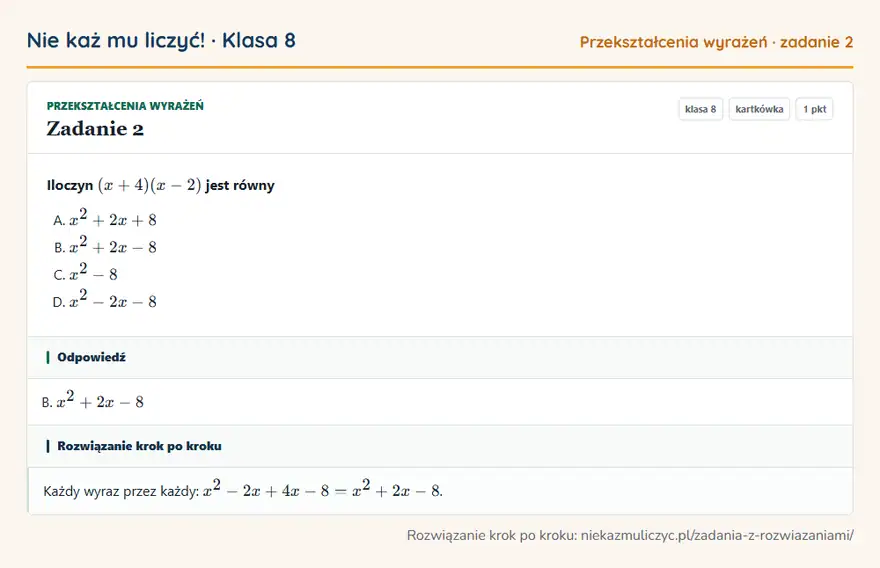The height and width of the screenshot is (568, 880).
Task: Click the solution line 'Każdy wyraz przez każdy'
Action: pos(243,489)
